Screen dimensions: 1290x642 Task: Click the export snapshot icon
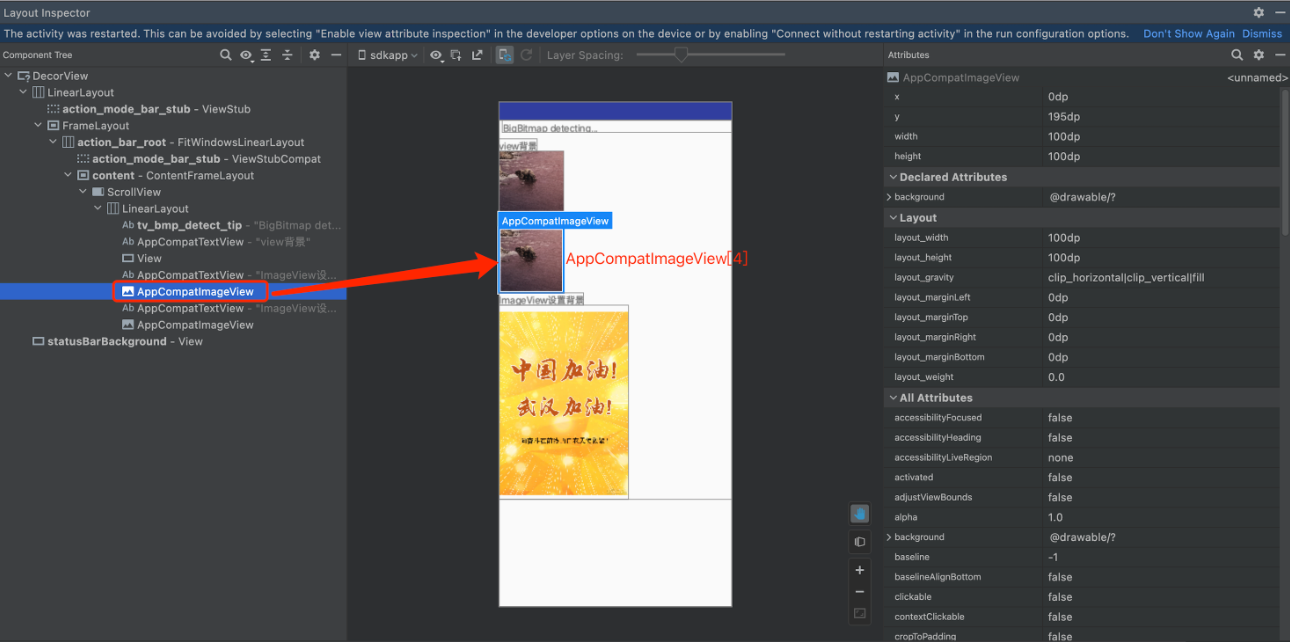point(477,55)
